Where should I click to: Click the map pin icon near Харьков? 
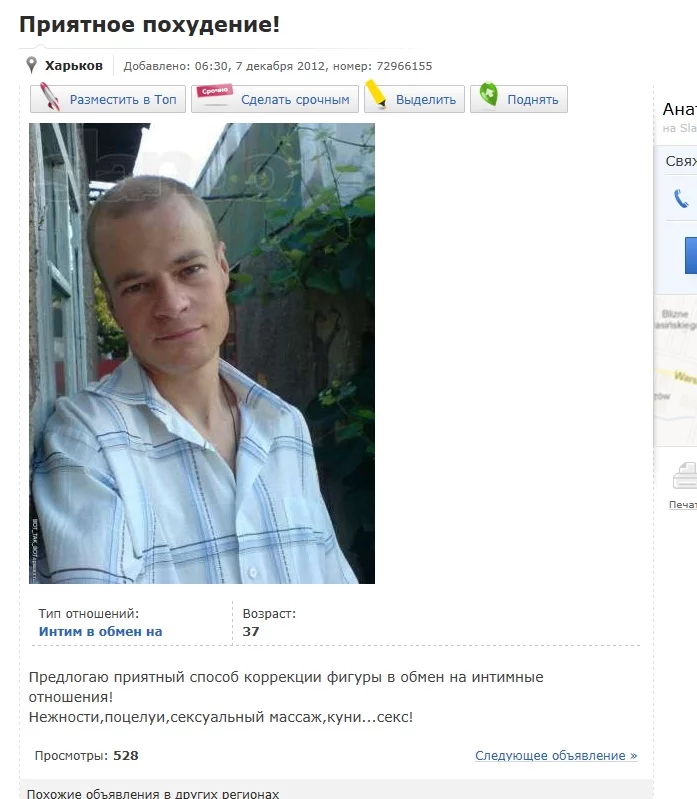(32, 65)
